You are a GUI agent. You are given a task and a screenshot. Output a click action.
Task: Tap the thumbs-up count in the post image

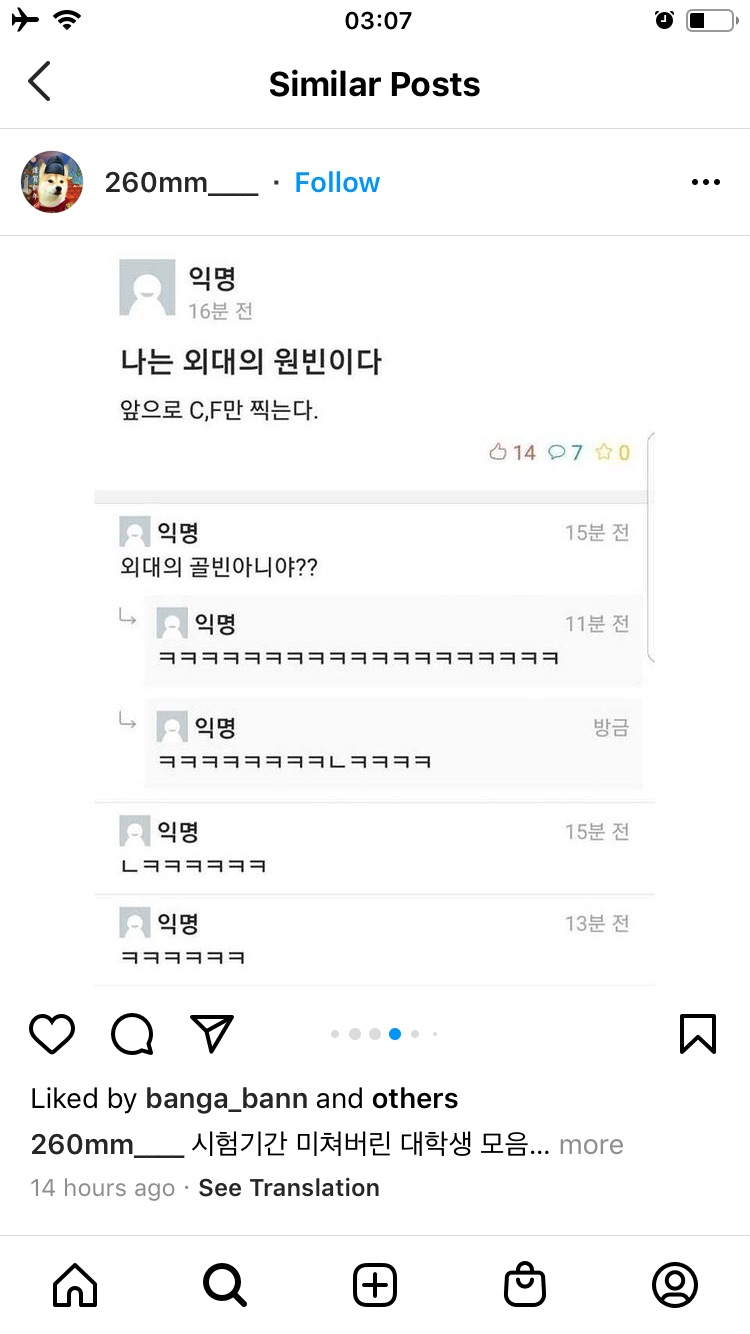(x=513, y=453)
